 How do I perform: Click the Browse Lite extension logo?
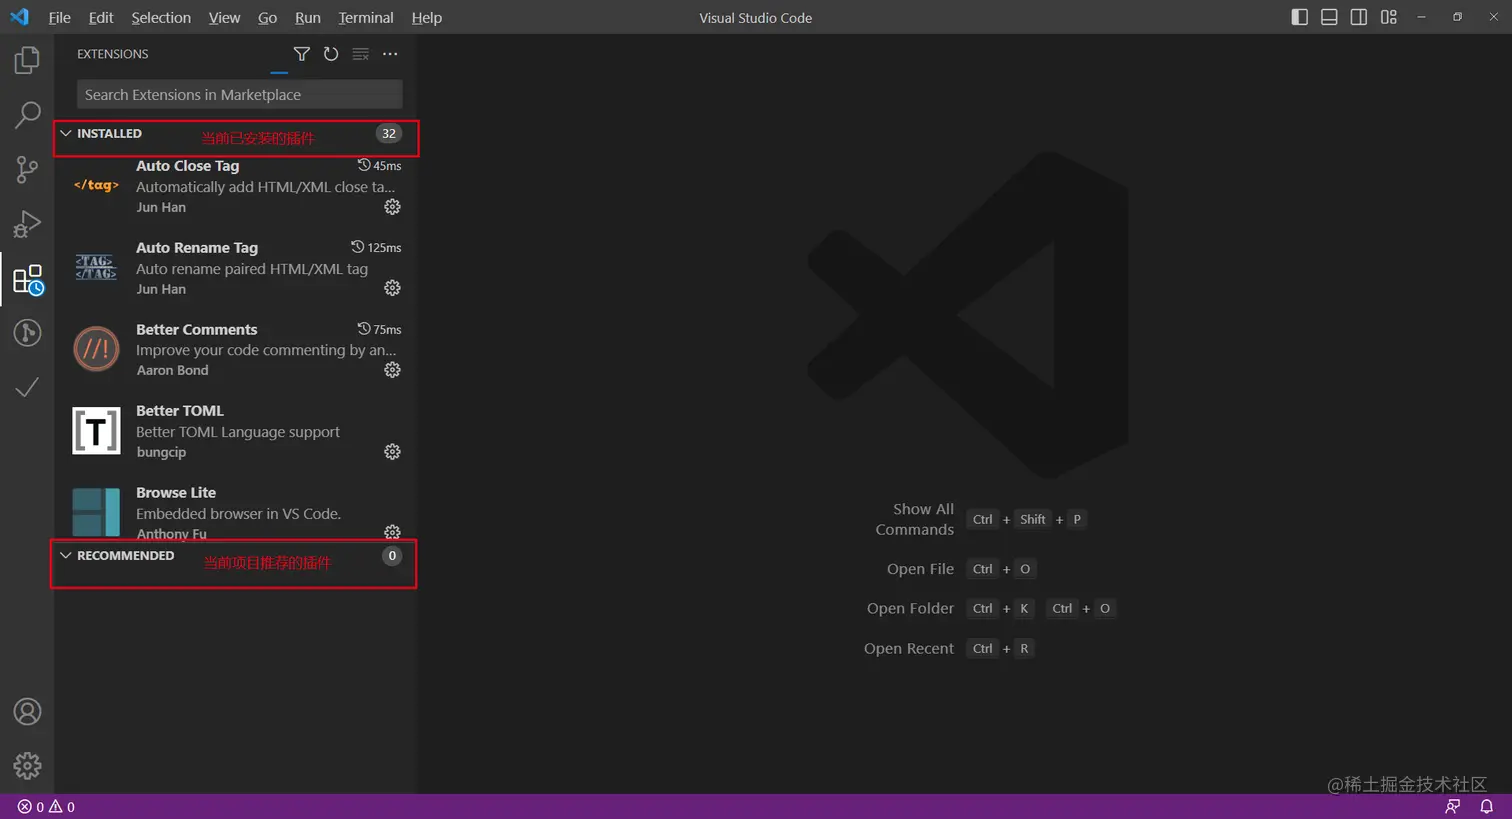(96, 511)
